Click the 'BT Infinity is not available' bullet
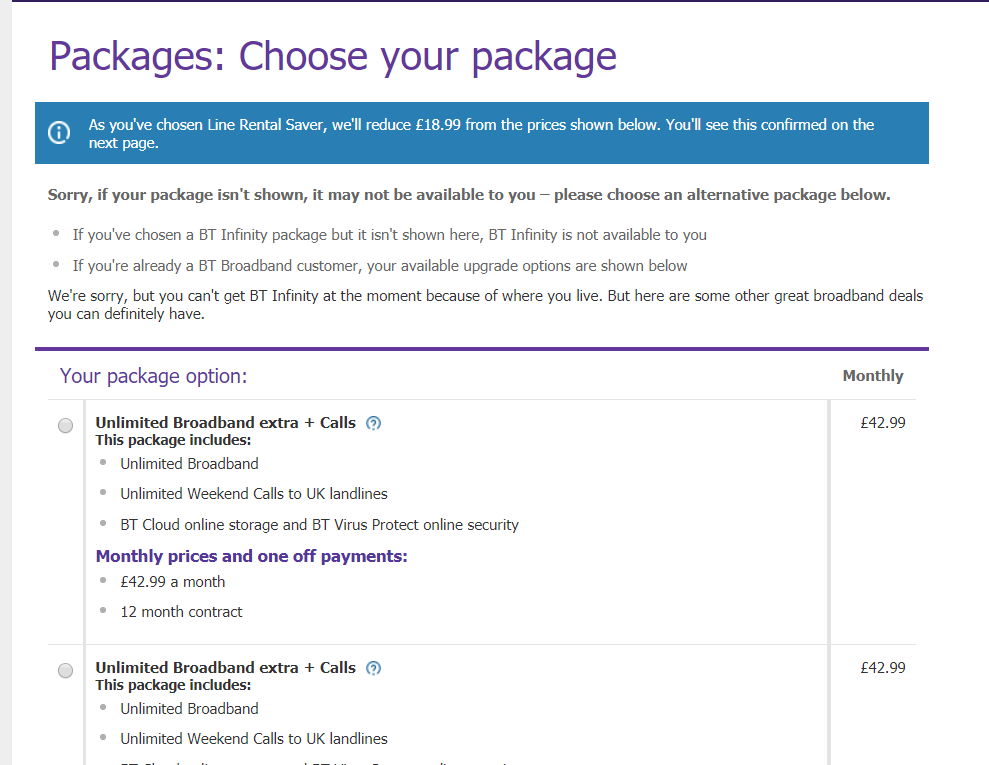989x765 pixels. [389, 235]
